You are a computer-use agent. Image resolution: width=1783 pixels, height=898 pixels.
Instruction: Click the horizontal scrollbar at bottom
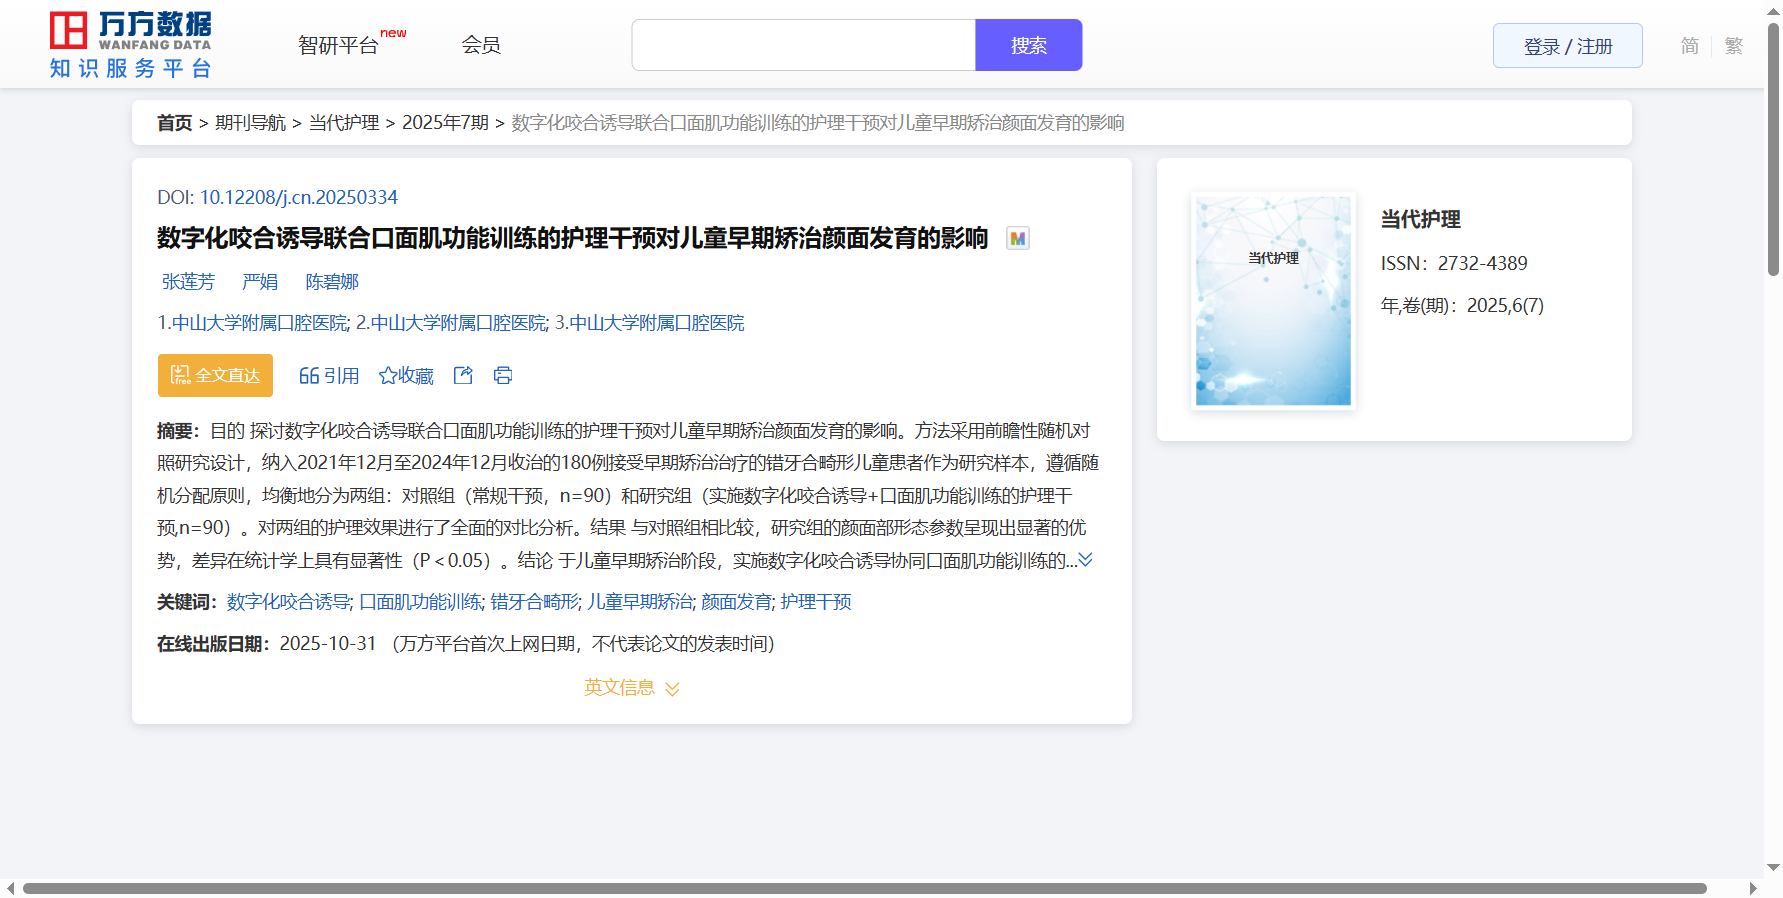tap(864, 888)
